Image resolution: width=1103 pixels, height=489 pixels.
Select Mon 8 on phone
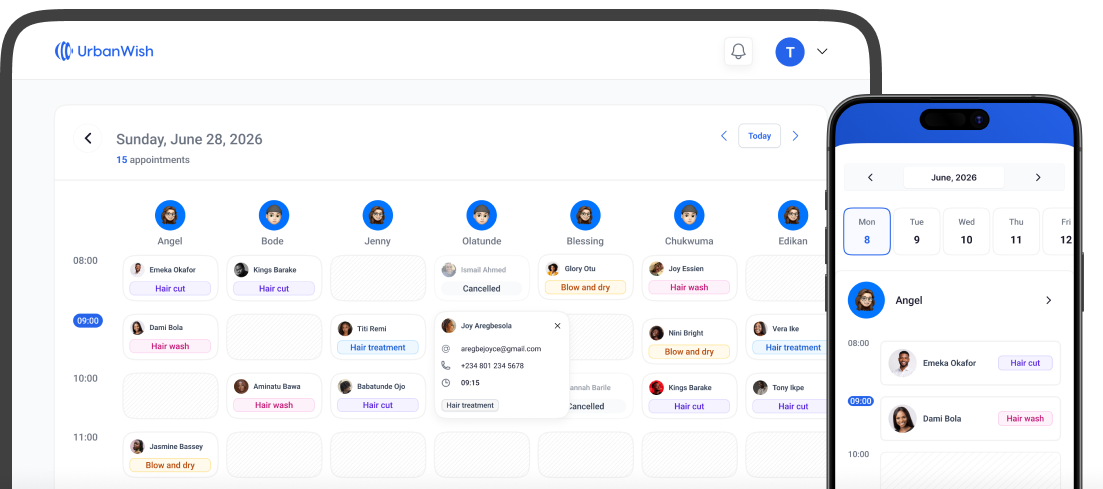click(867, 231)
